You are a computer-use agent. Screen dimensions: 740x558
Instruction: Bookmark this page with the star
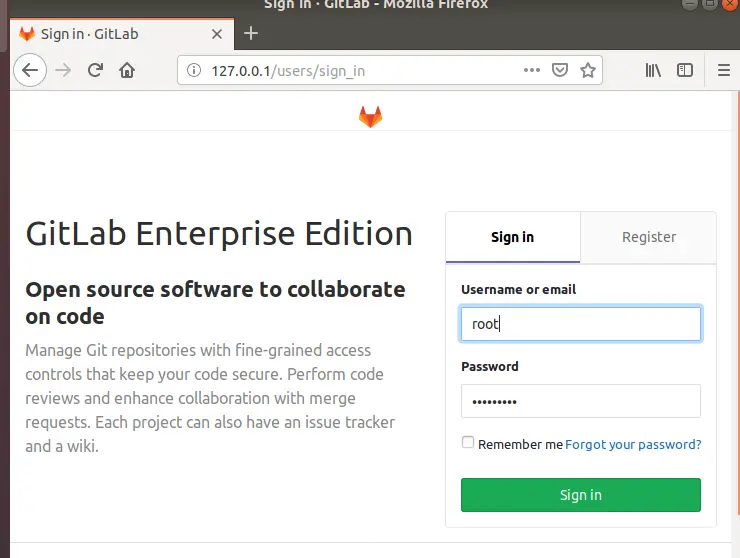[x=588, y=70]
